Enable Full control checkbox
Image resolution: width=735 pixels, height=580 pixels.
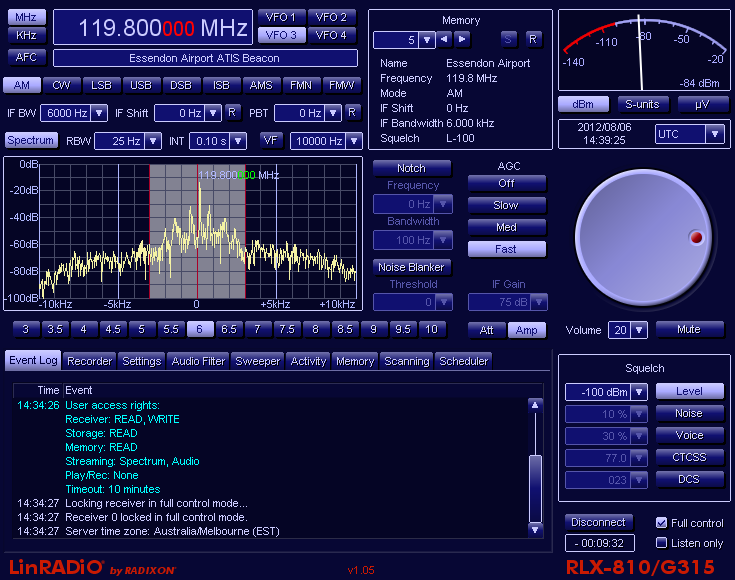(x=661, y=523)
